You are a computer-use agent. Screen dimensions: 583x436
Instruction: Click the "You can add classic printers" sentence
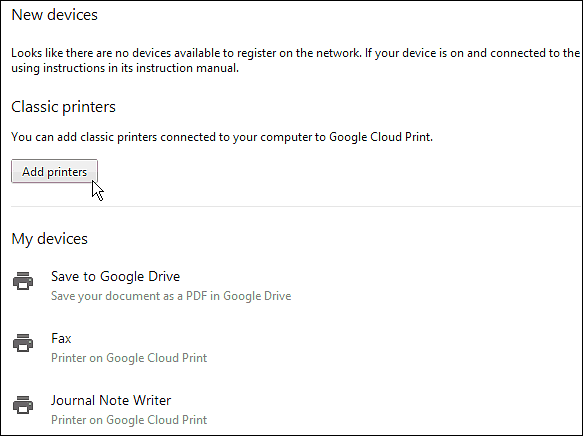point(222,137)
